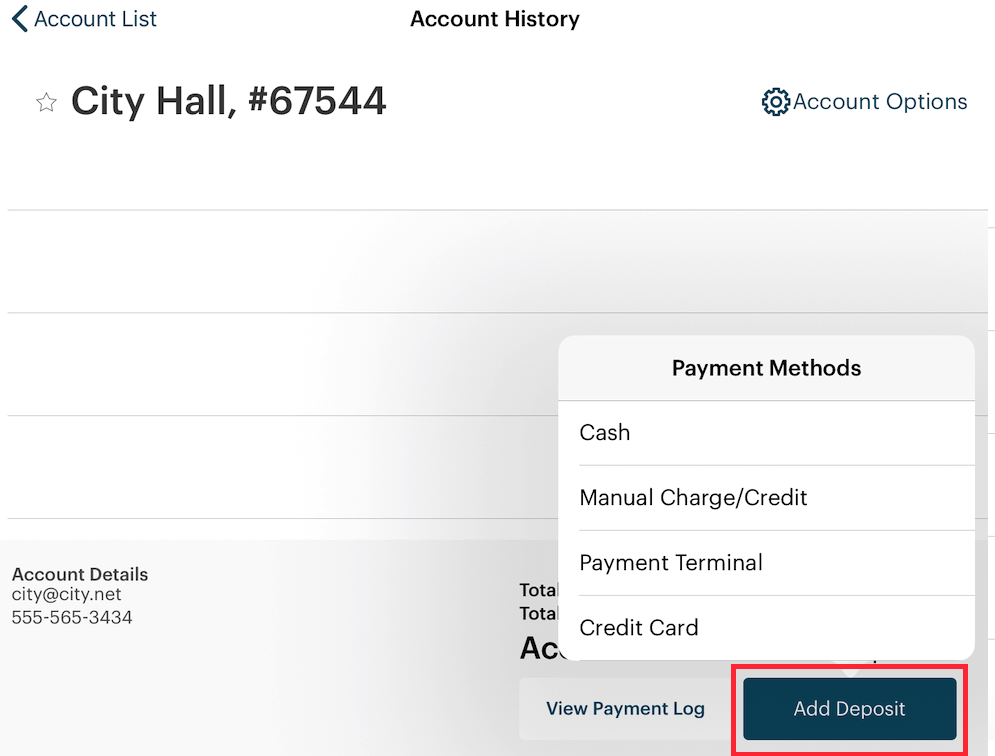The width and height of the screenshot is (995, 756).
Task: Open View Payment Log
Action: [x=625, y=708]
